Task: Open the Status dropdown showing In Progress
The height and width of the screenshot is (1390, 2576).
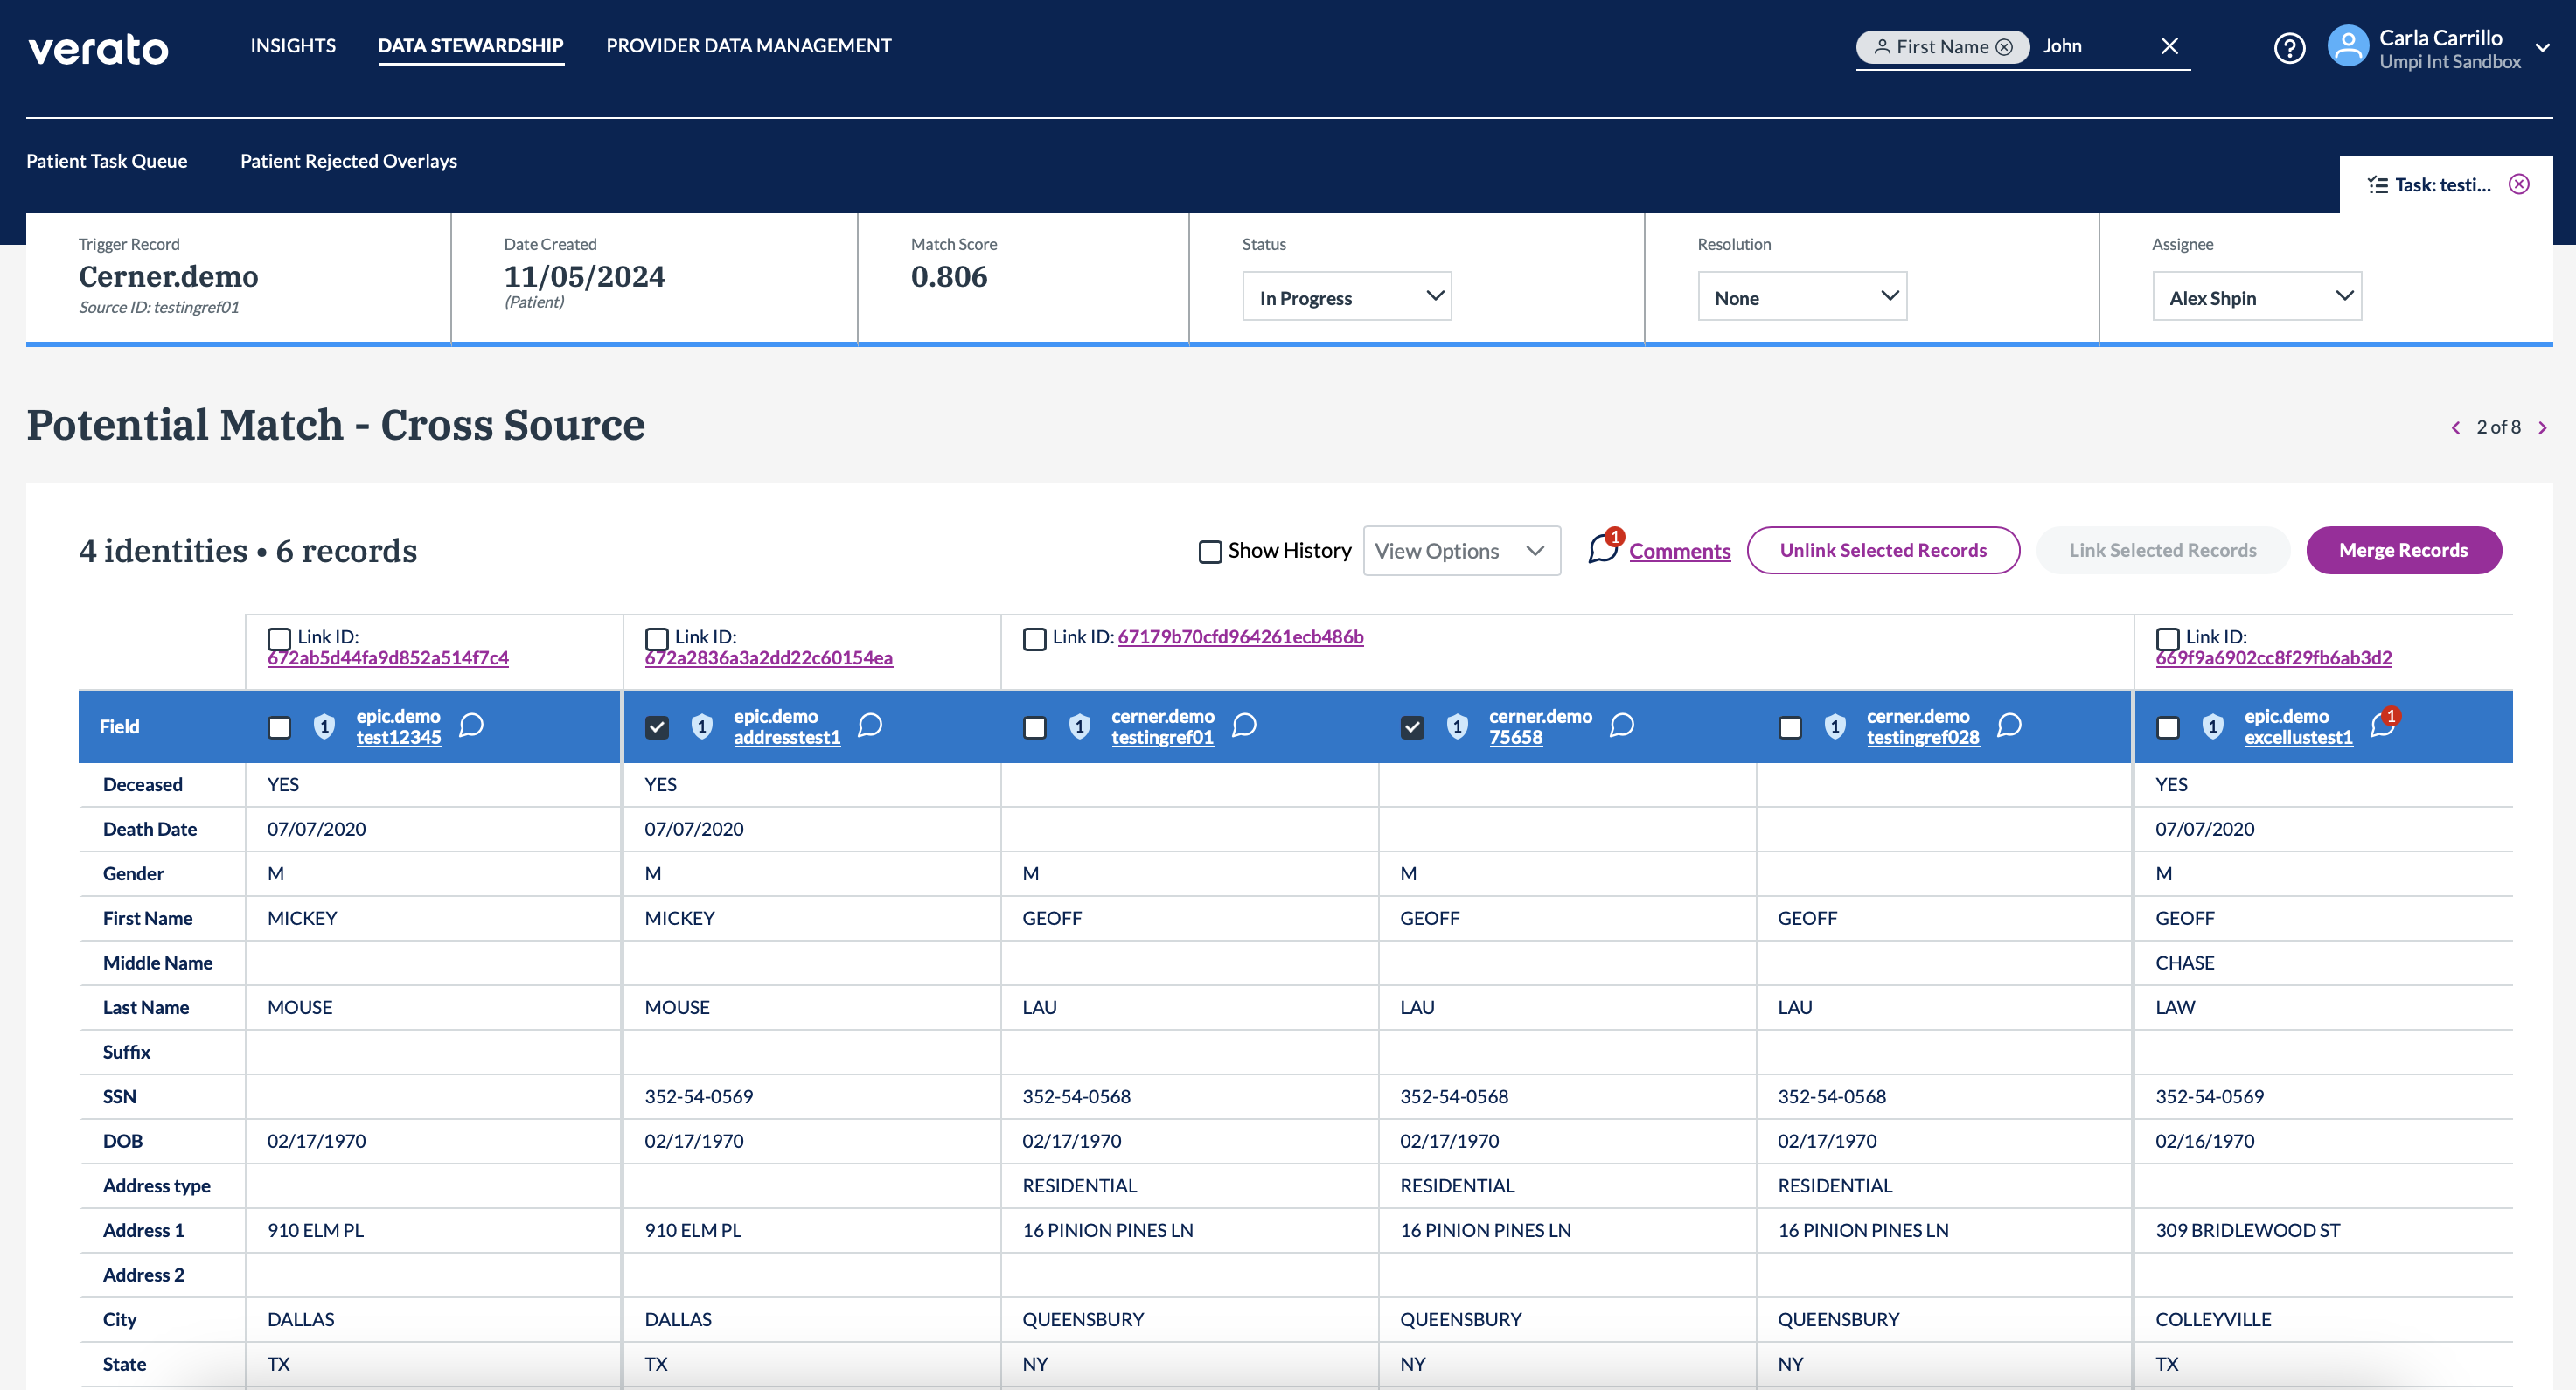Action: [x=1346, y=297]
